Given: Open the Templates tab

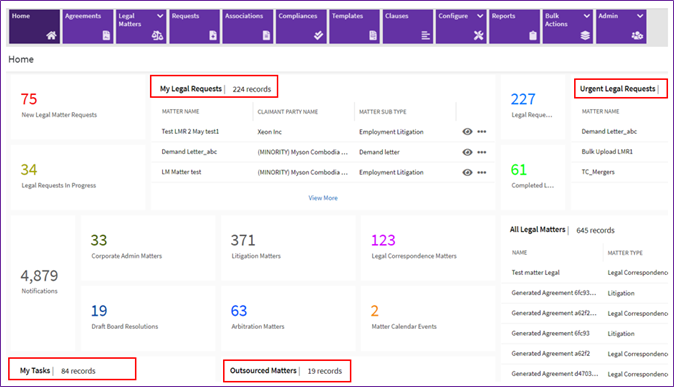Looking at the screenshot, I should click(x=355, y=27).
